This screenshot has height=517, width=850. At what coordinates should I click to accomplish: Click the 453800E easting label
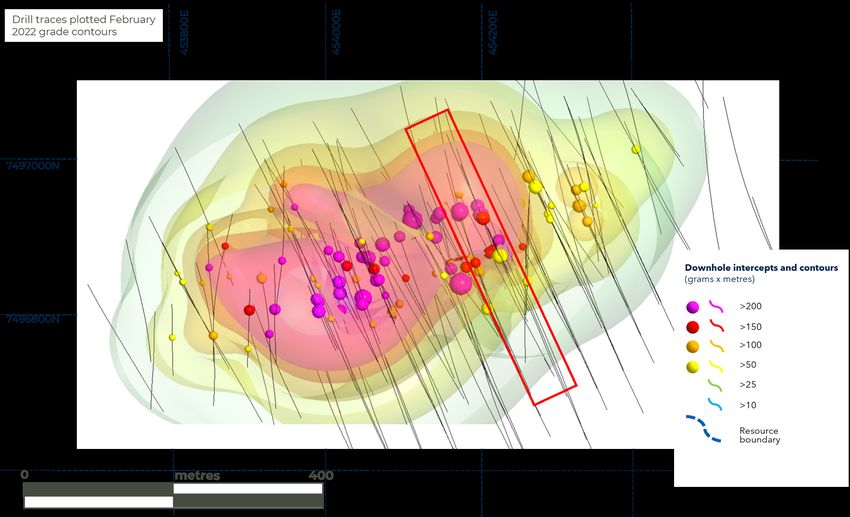click(184, 33)
